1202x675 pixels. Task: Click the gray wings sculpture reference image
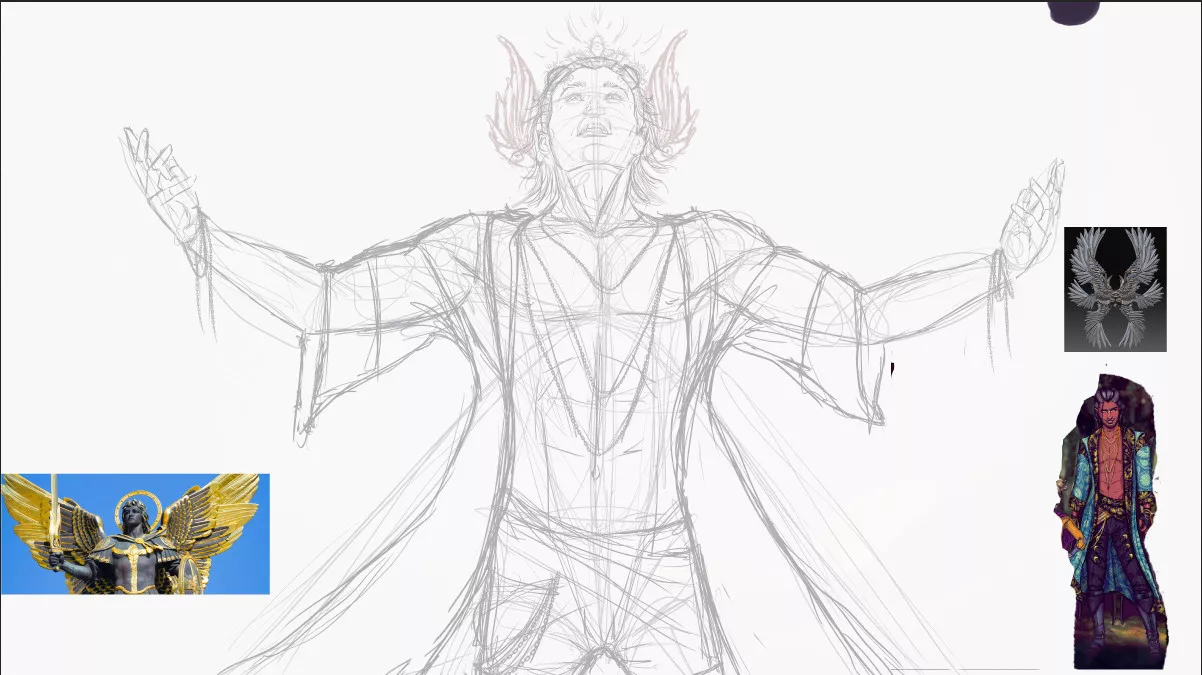[x=1114, y=289]
